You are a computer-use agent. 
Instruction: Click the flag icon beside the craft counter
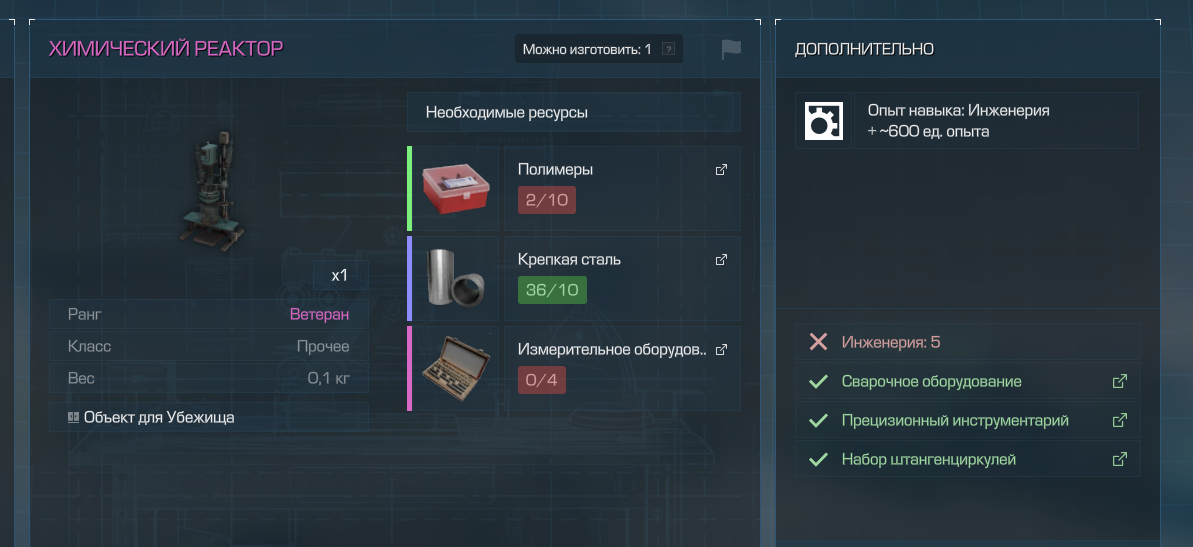click(x=730, y=49)
